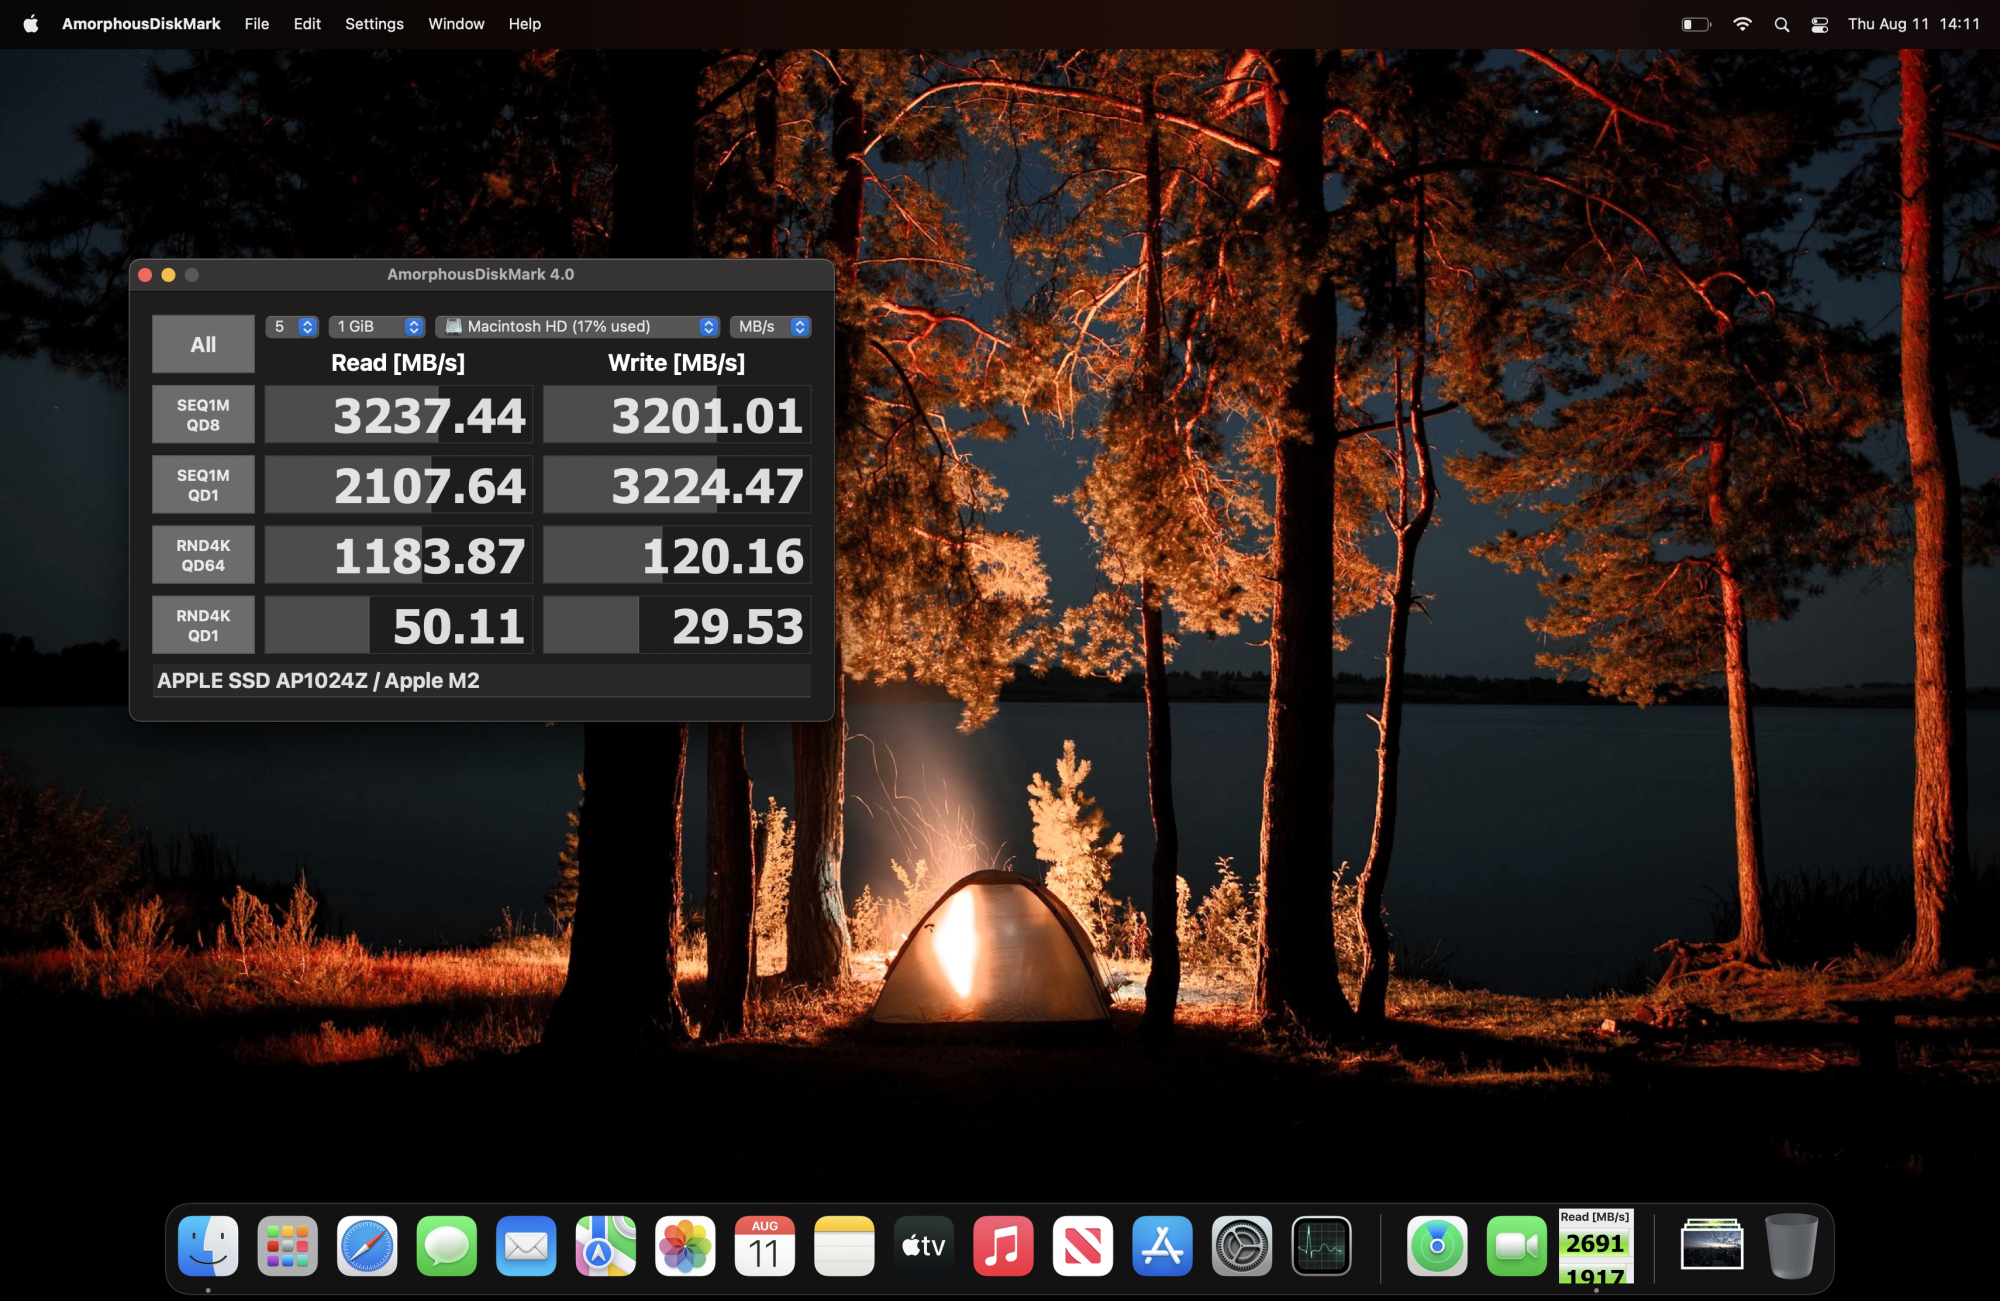This screenshot has width=2000, height=1301.
Task: Click the APPLE SSD AP1024Z text field
Action: coord(481,681)
